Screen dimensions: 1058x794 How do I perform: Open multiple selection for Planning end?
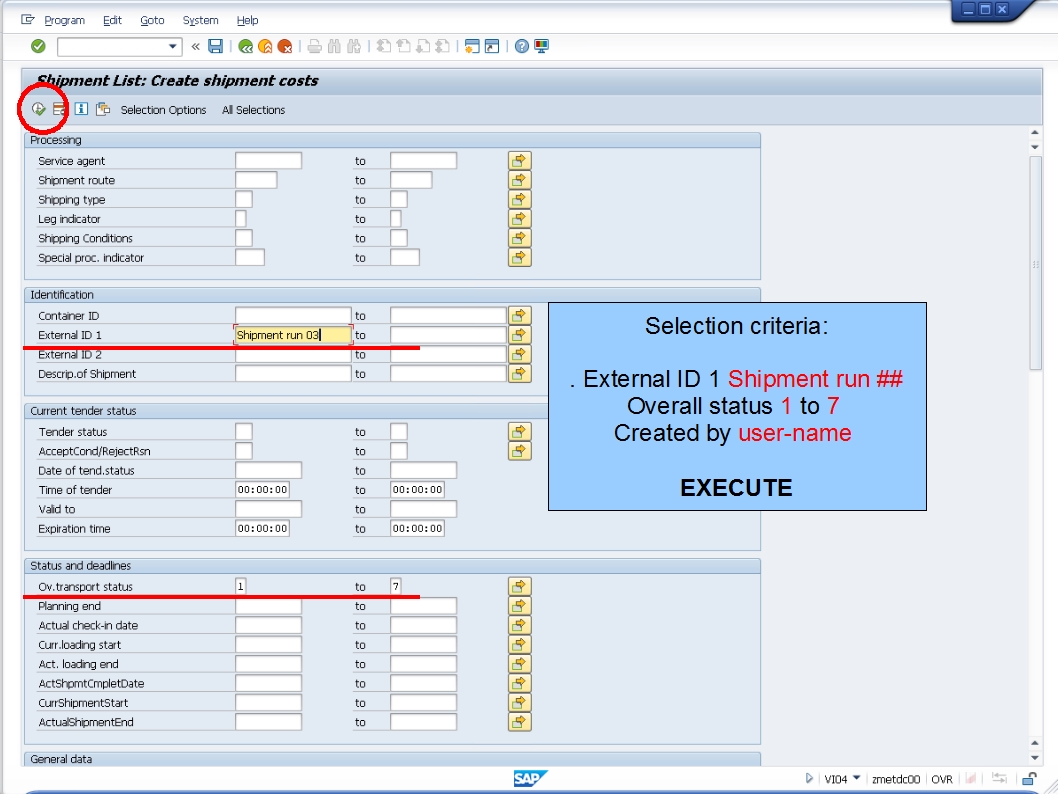pos(520,606)
